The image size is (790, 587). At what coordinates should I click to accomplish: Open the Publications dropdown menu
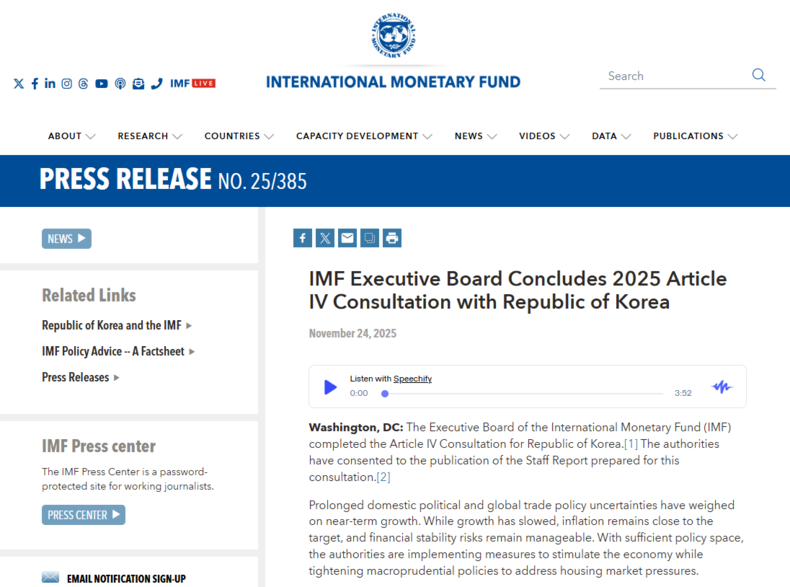coord(695,136)
